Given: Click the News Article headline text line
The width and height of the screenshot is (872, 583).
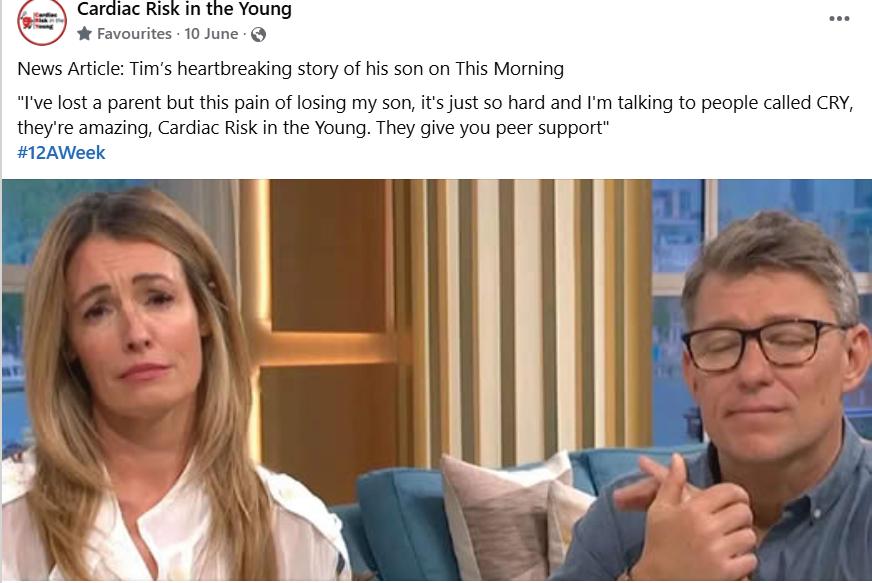Looking at the screenshot, I should click(290, 68).
